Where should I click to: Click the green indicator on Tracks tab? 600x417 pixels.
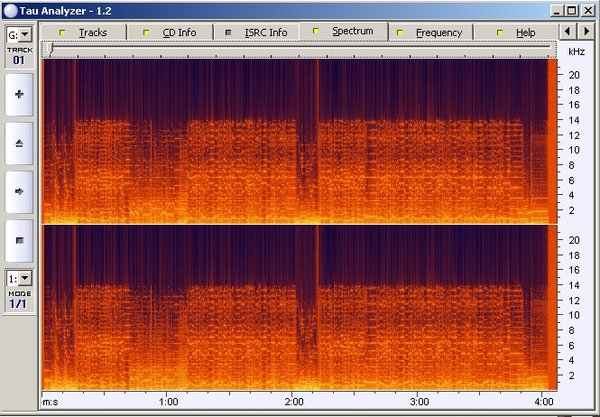62,33
